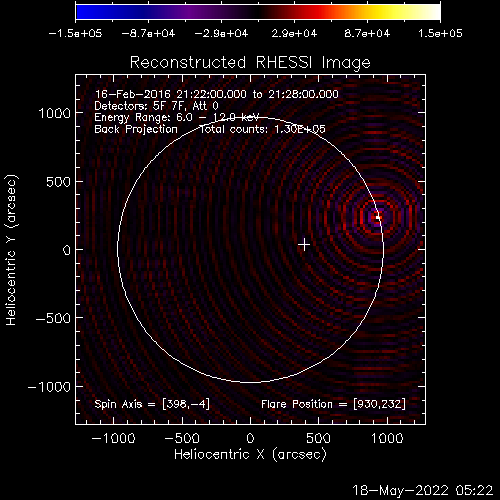500x500 pixels.
Task: Click the x-axis tick label '-1000'
Action: [x=113, y=438]
